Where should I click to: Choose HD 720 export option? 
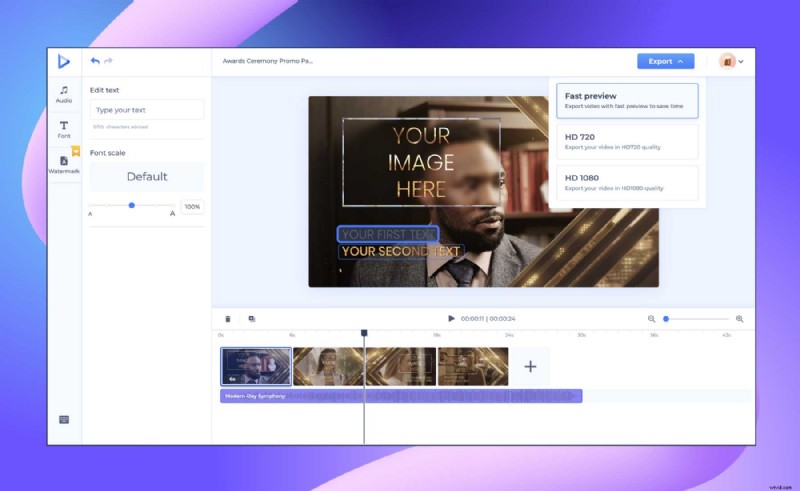coord(627,142)
